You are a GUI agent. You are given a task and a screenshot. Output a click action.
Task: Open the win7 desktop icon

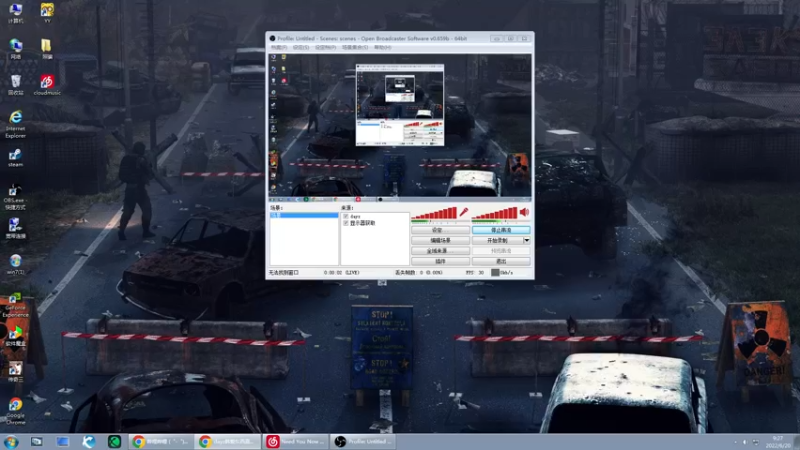click(15, 264)
